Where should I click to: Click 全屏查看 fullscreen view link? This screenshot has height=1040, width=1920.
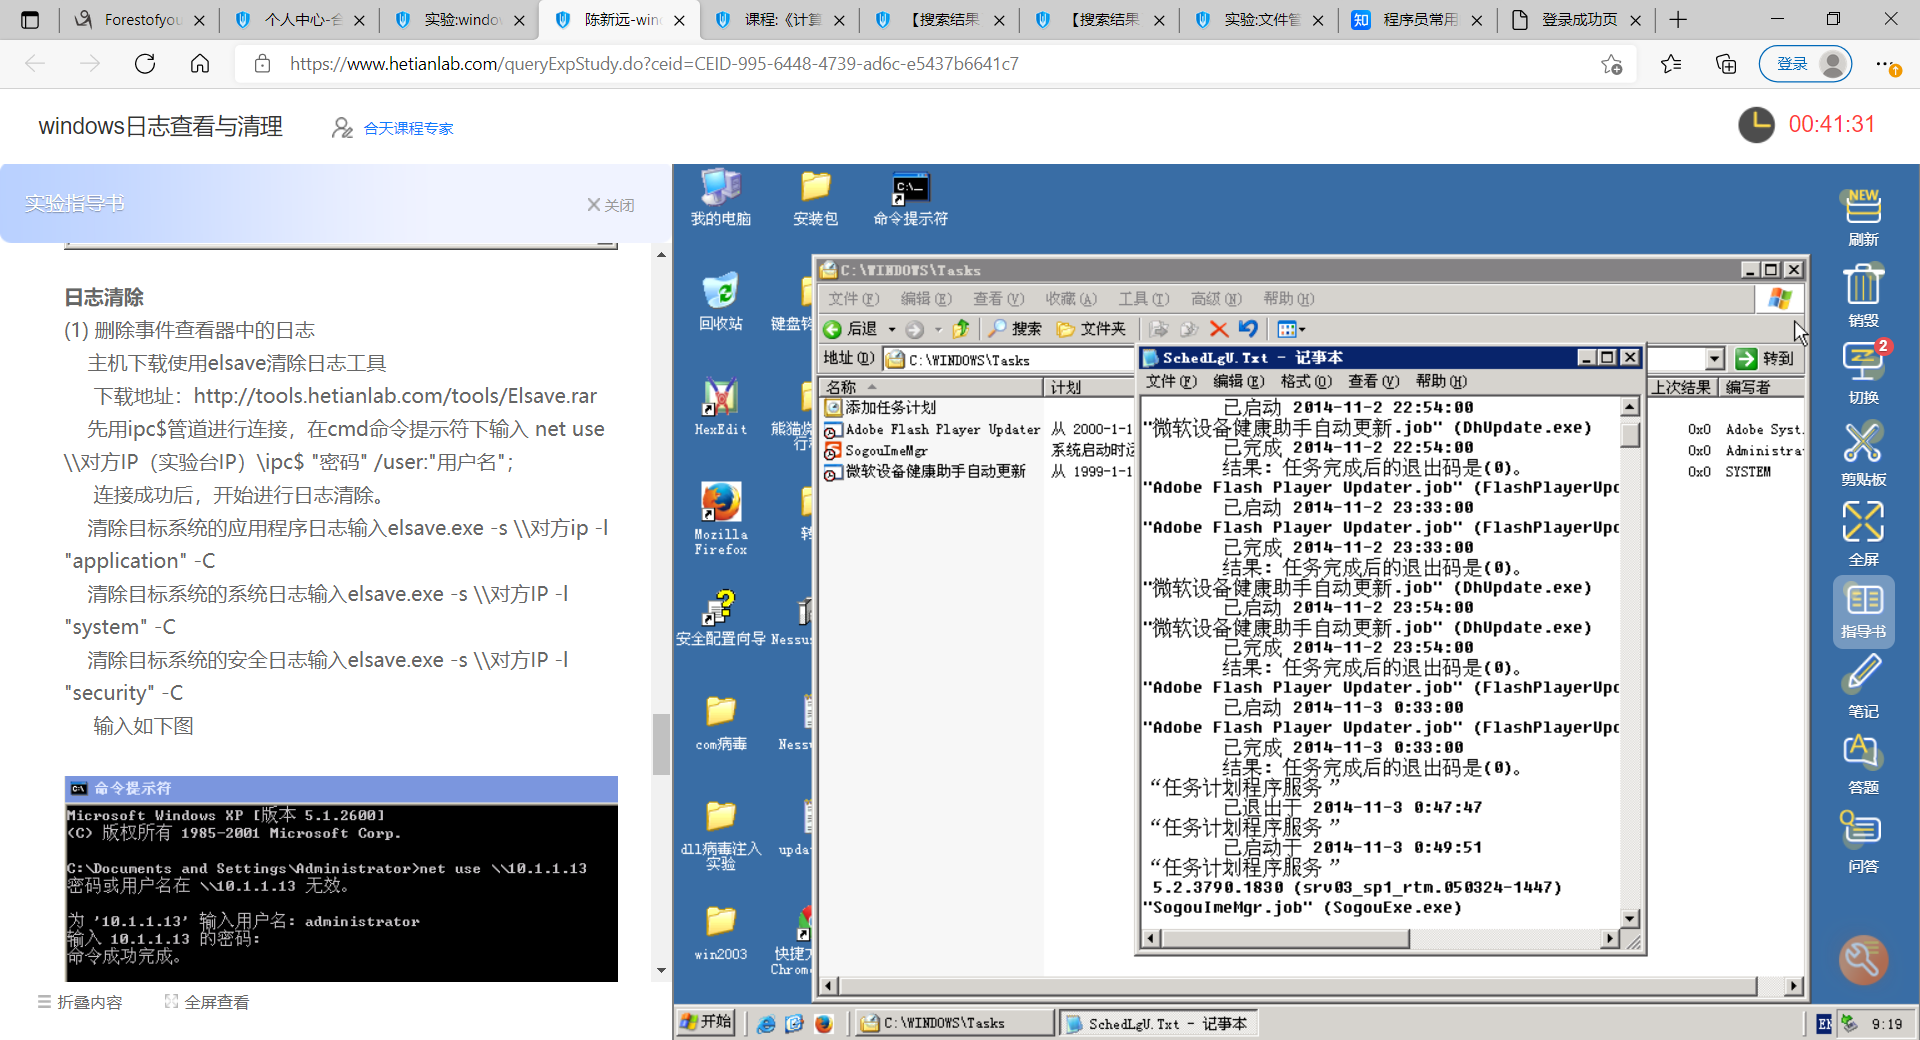pyautogui.click(x=207, y=1002)
